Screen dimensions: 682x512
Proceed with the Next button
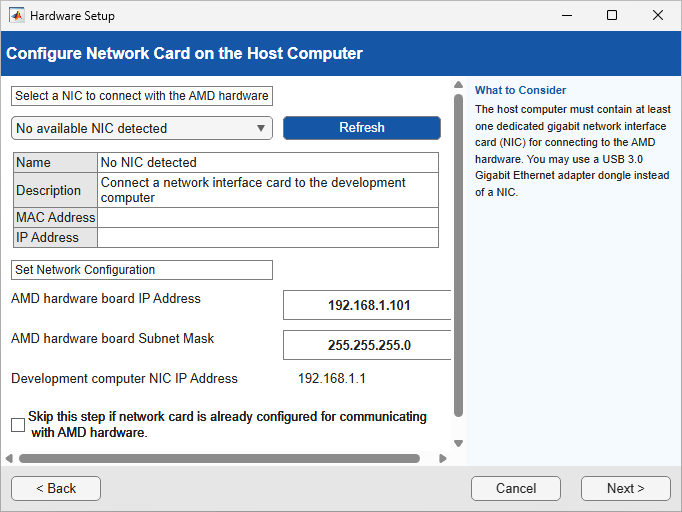[625, 488]
